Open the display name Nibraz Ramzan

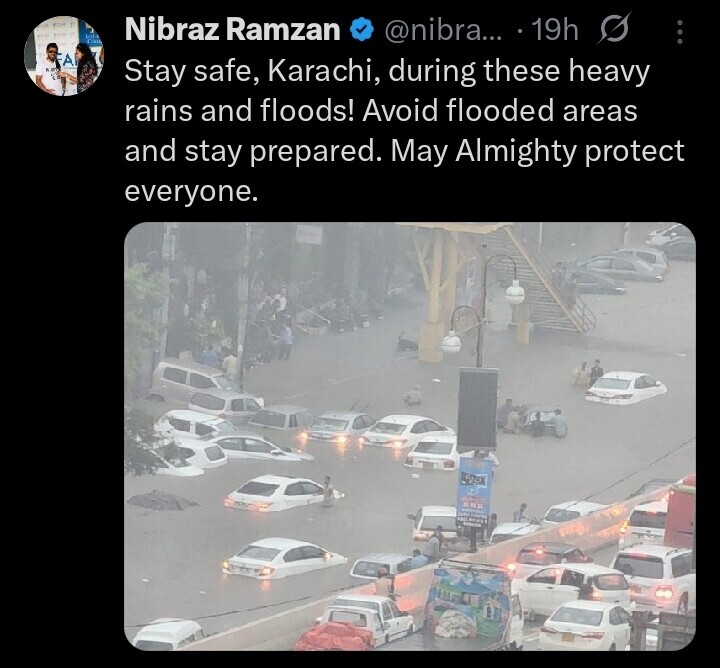click(233, 30)
